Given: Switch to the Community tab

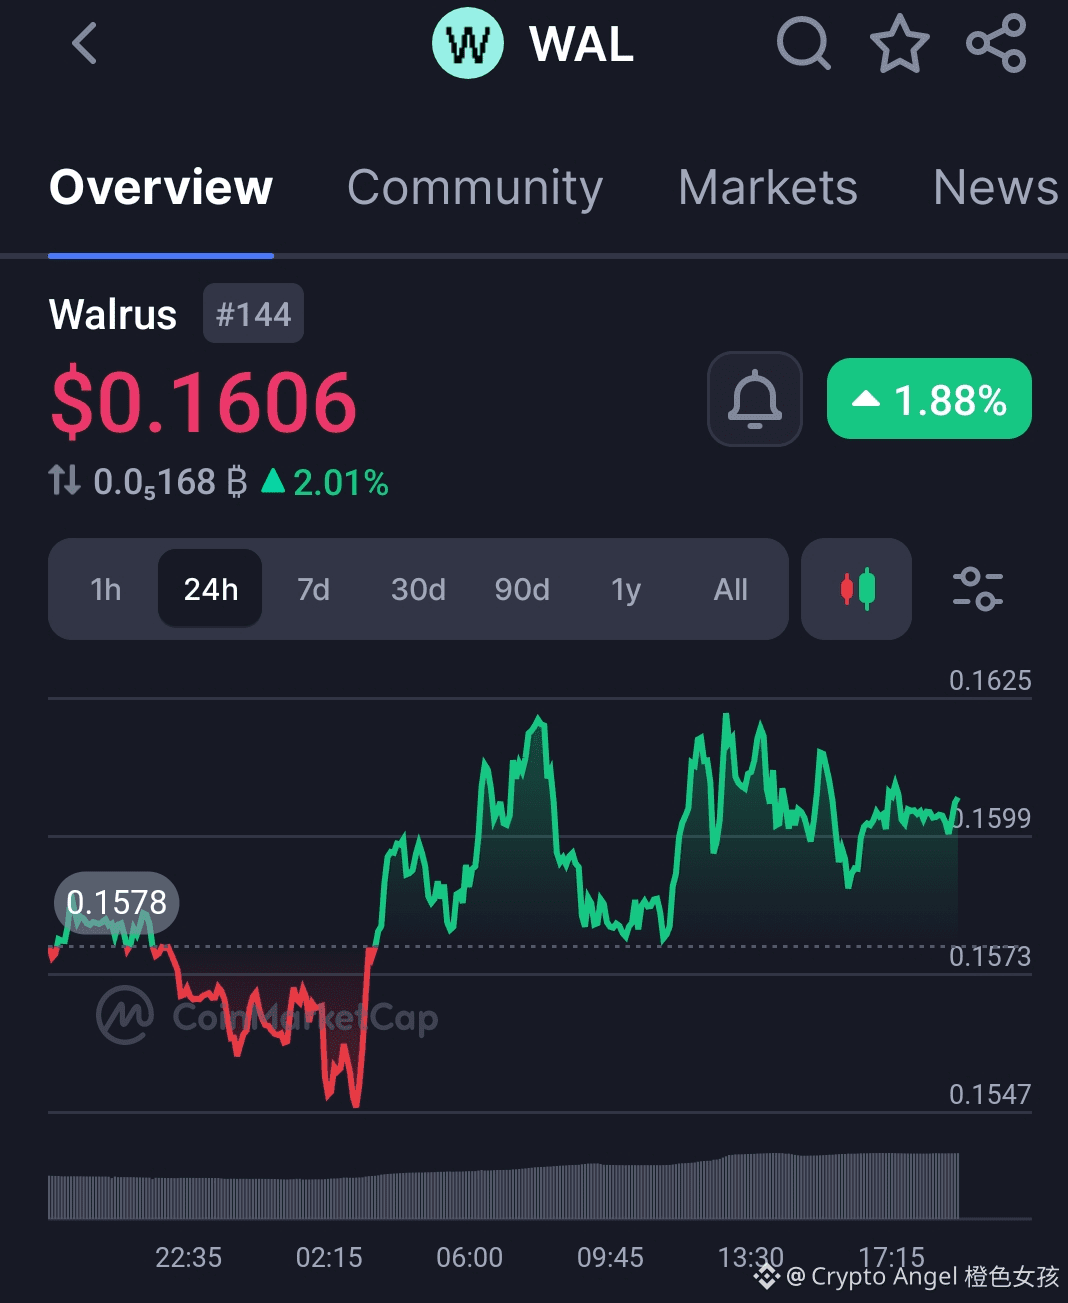Looking at the screenshot, I should [475, 188].
